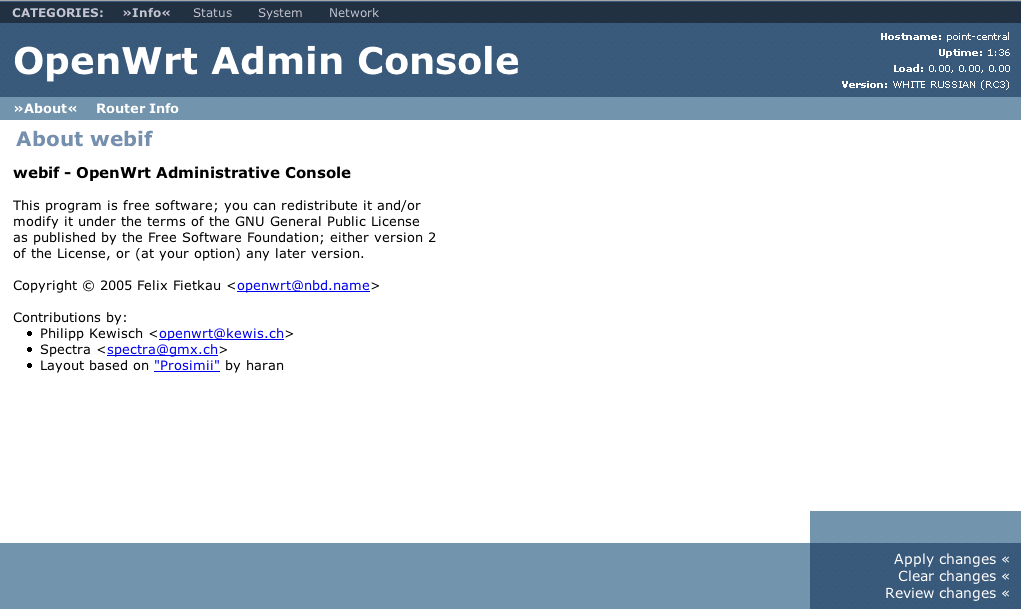Click the About webif heading
1021x609 pixels.
pos(84,139)
